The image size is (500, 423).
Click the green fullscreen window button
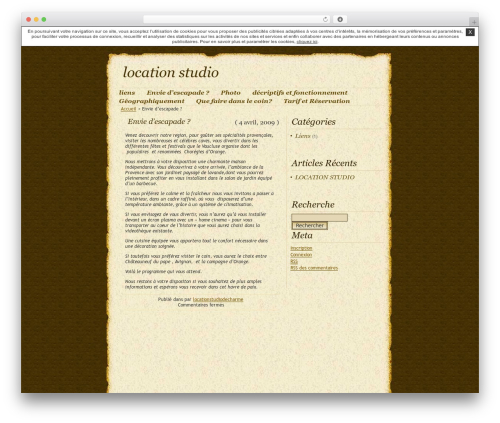pos(44,19)
